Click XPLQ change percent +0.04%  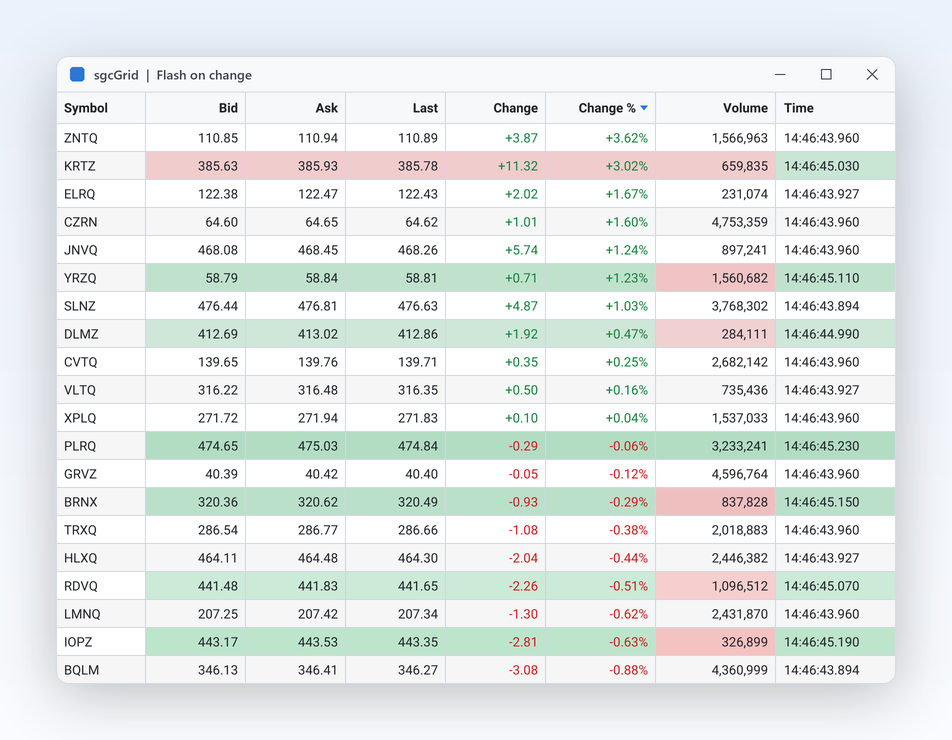[600, 418]
